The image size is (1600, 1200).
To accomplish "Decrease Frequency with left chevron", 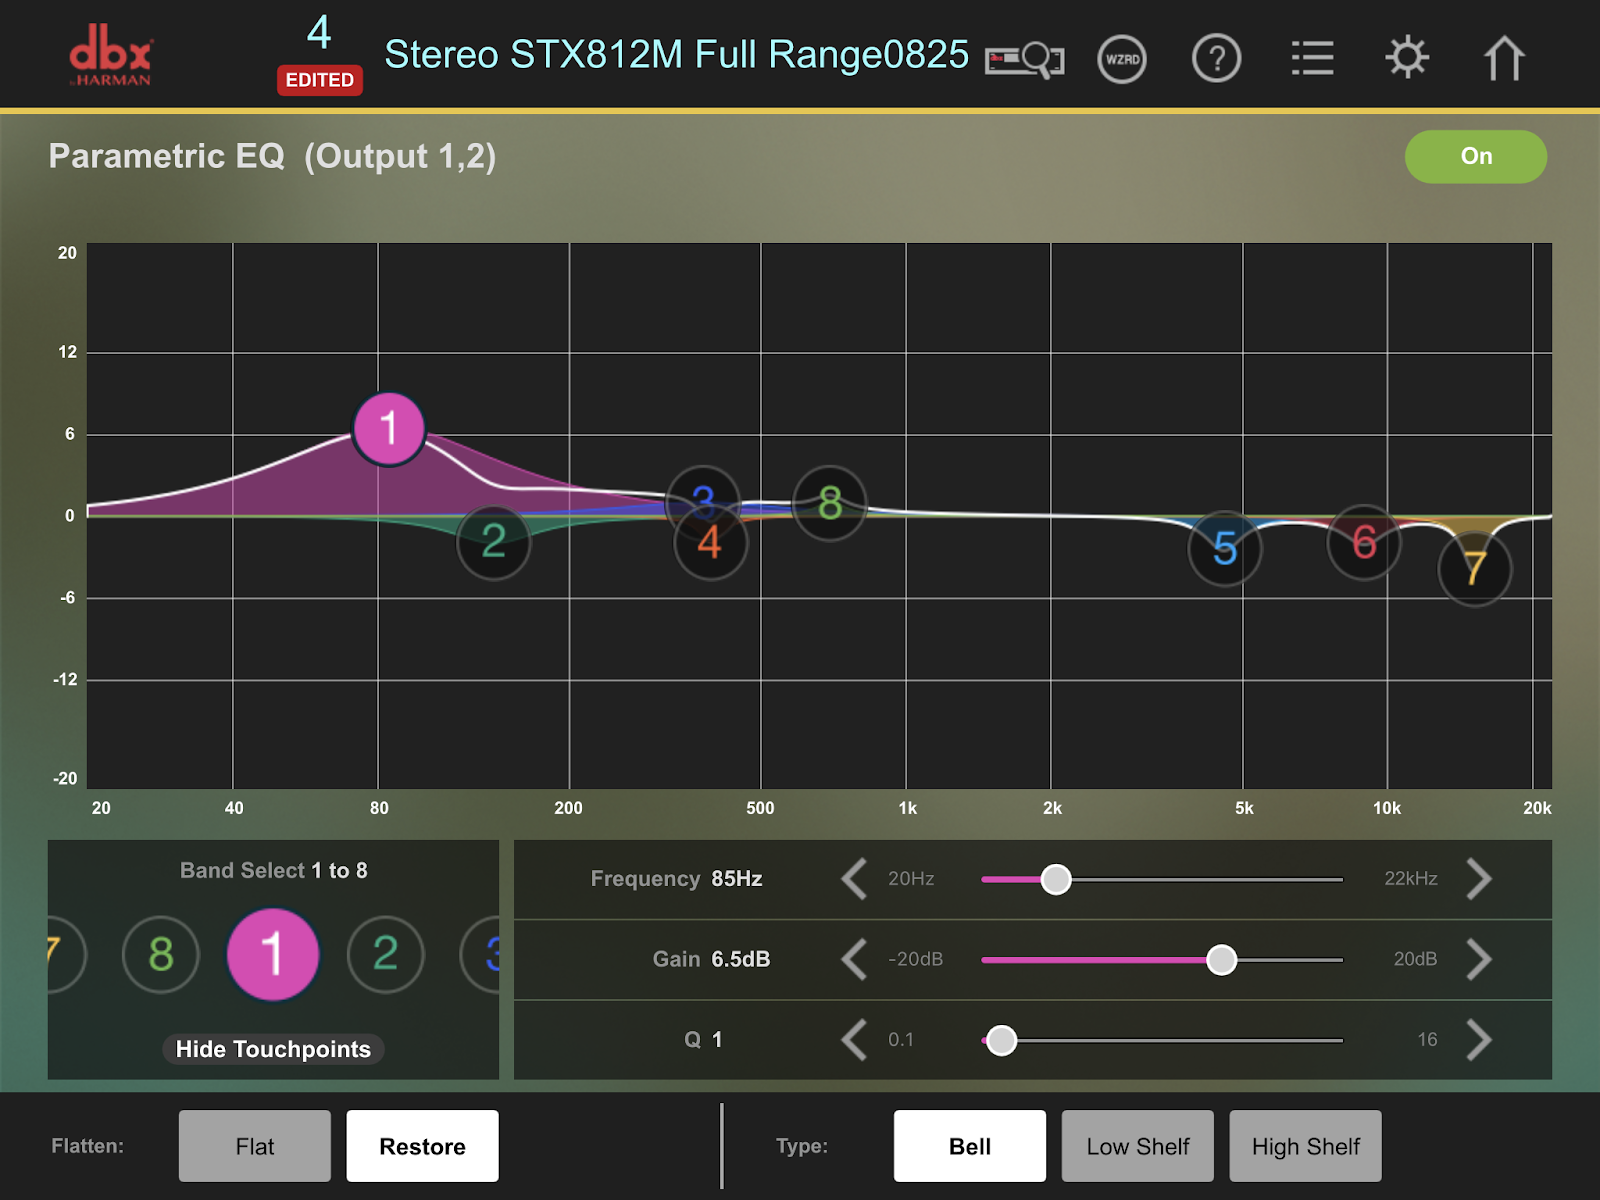I will pyautogui.click(x=854, y=879).
